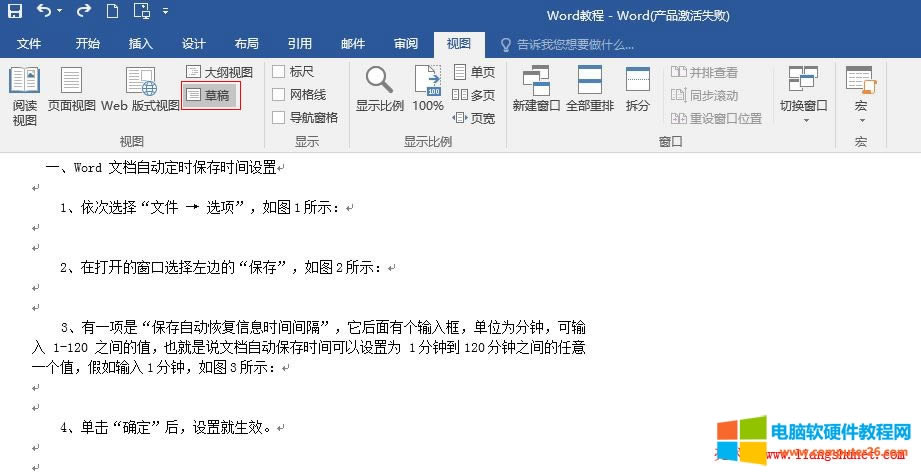This screenshot has height=472, width=921.
Task: Click 并排查看 view side by side
Action: 704,72
